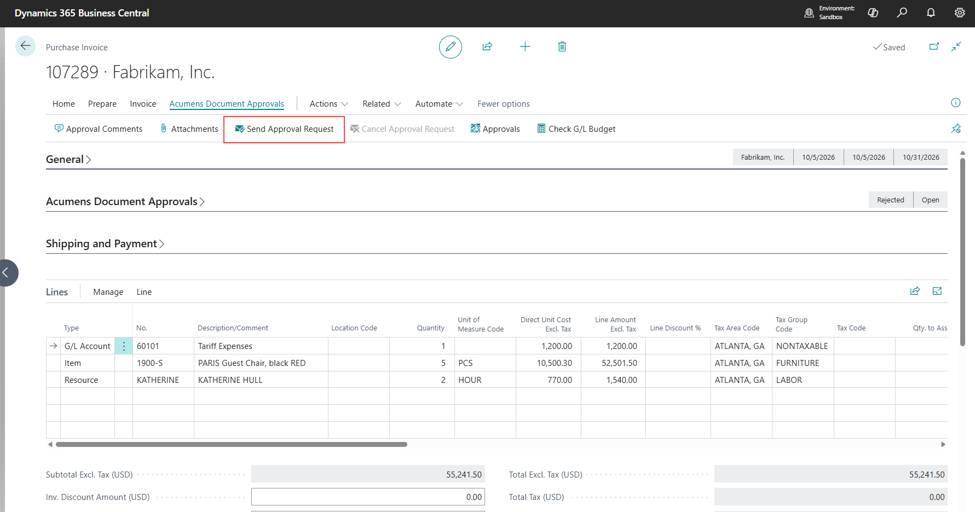Select 'Tariff Expenses' description cell

(261, 346)
